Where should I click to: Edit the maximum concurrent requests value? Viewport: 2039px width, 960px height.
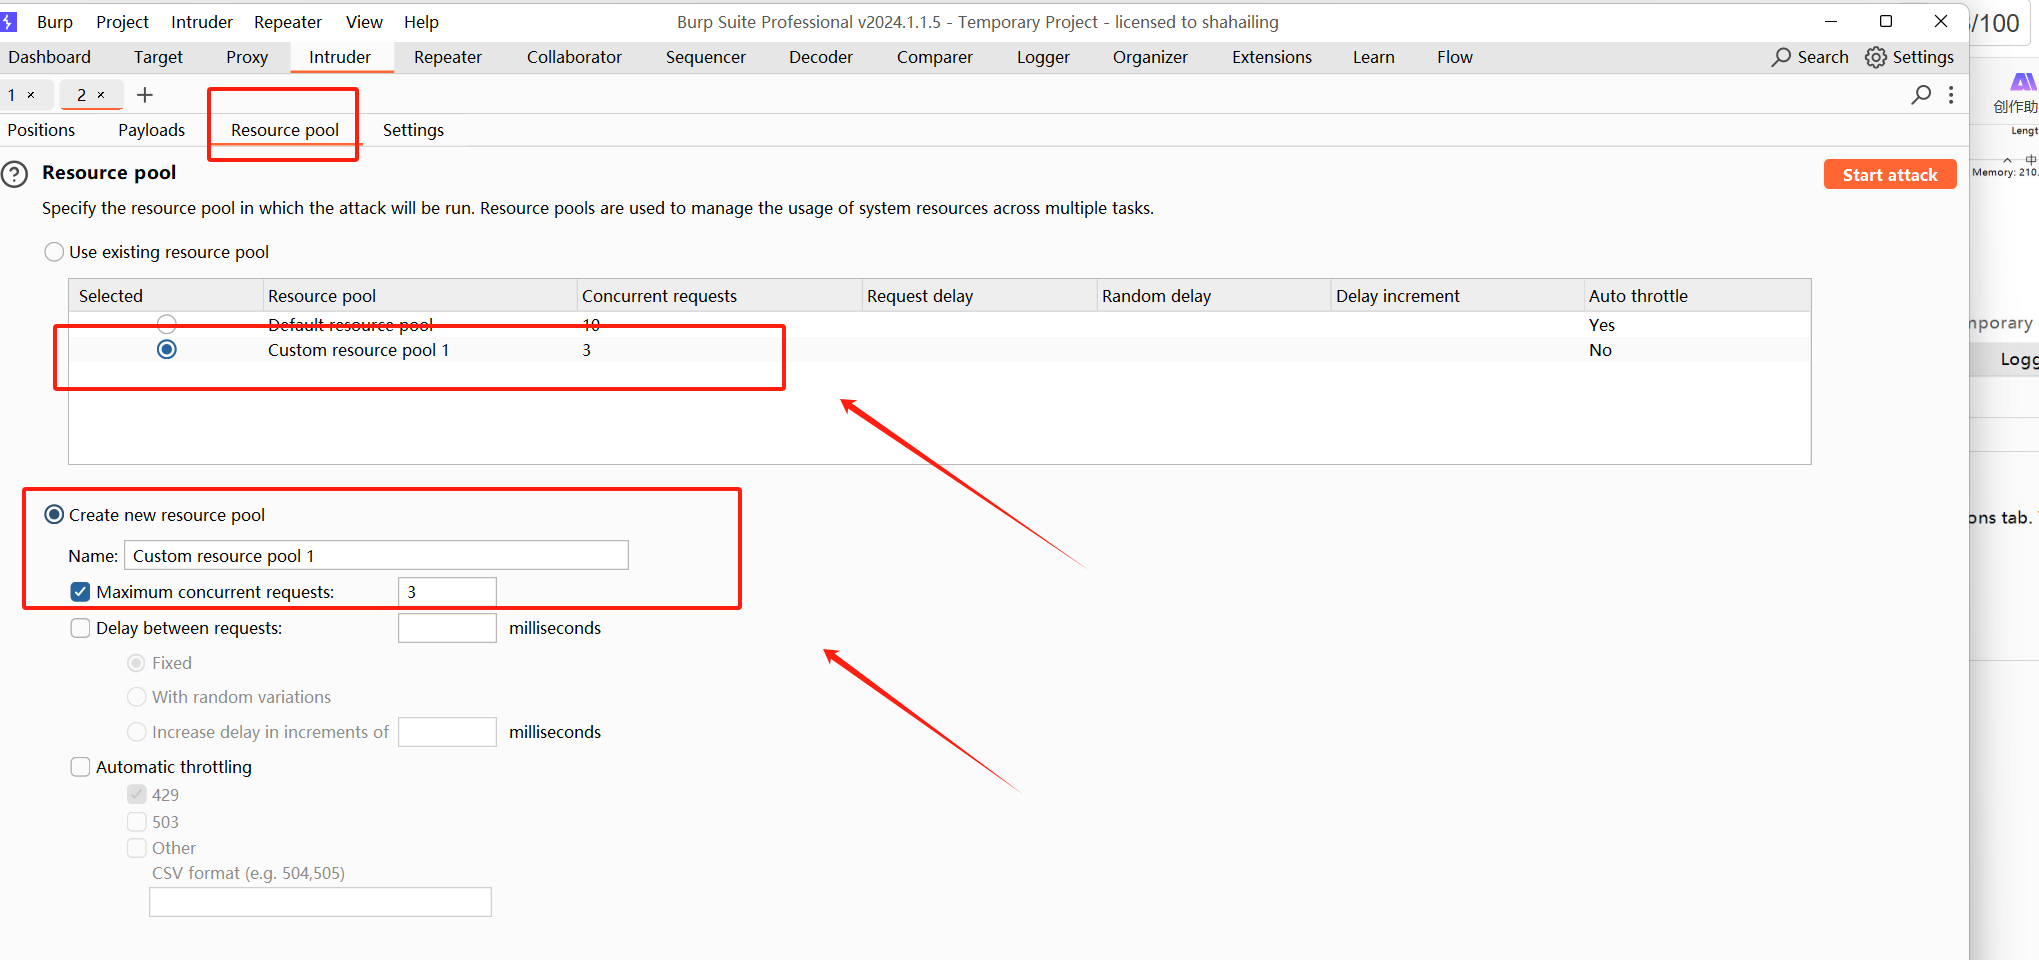[447, 592]
